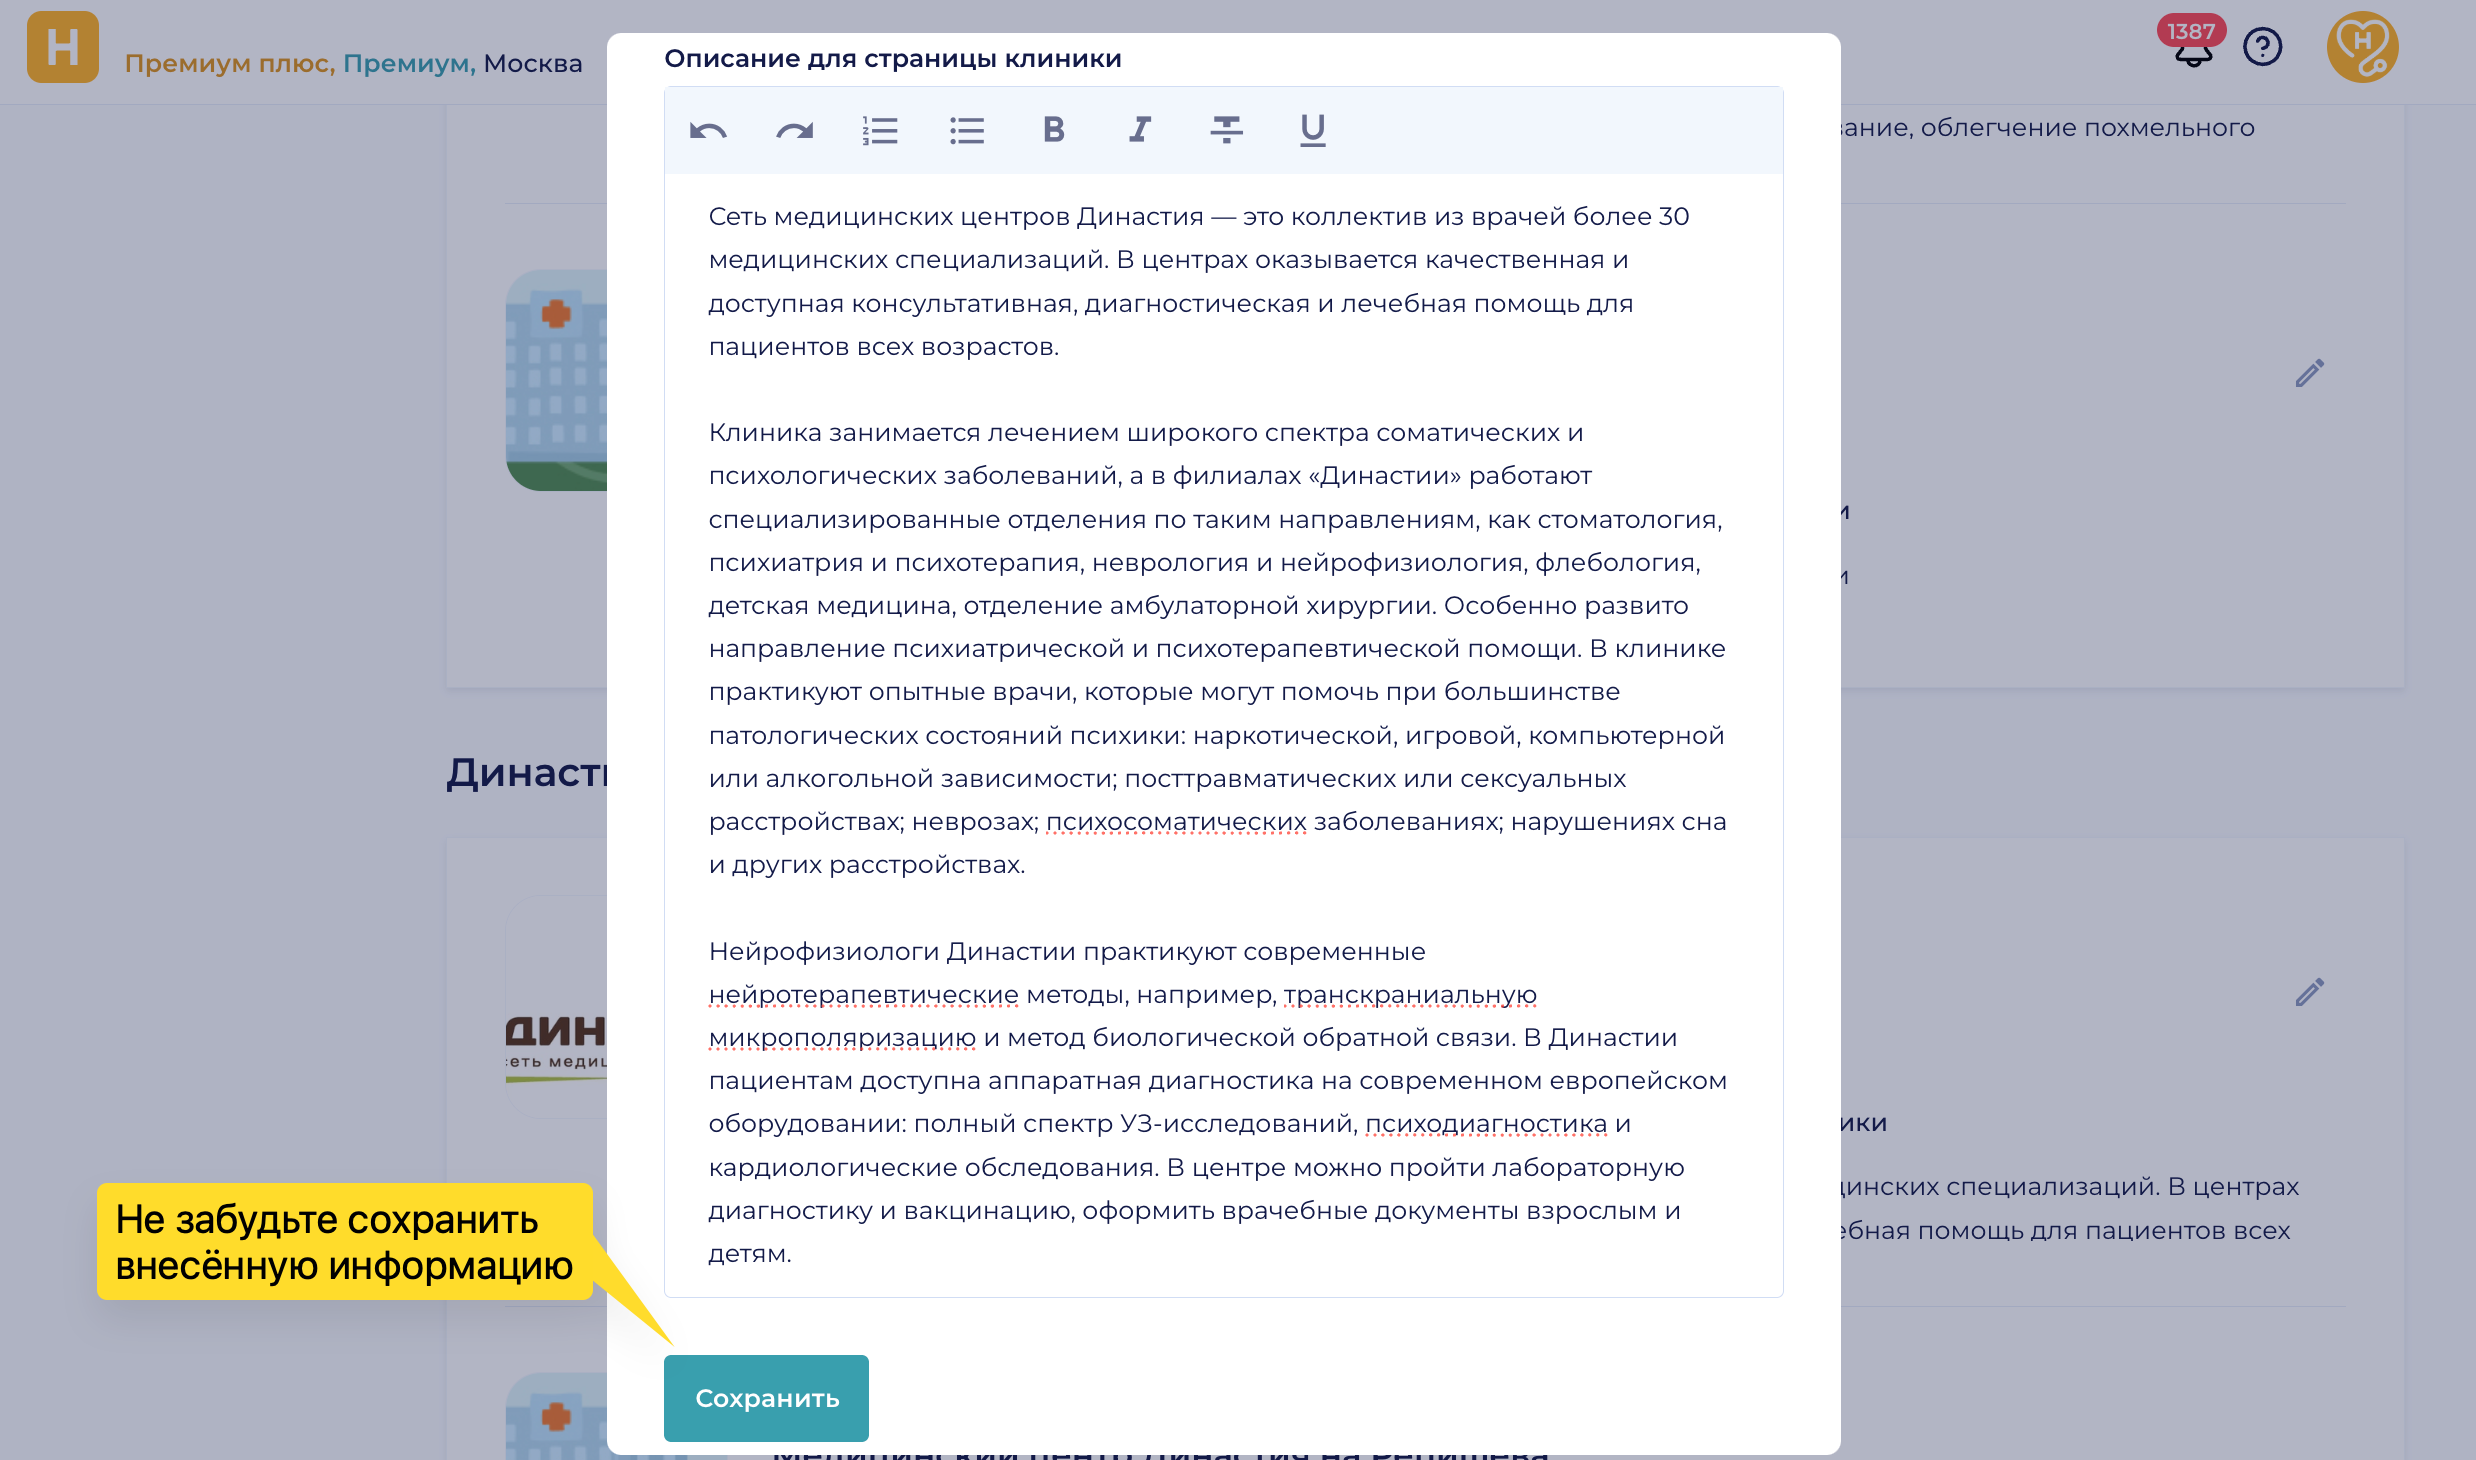Image resolution: width=2476 pixels, height=1460 pixels.
Task: Toggle italic text formatting
Action: (1140, 130)
